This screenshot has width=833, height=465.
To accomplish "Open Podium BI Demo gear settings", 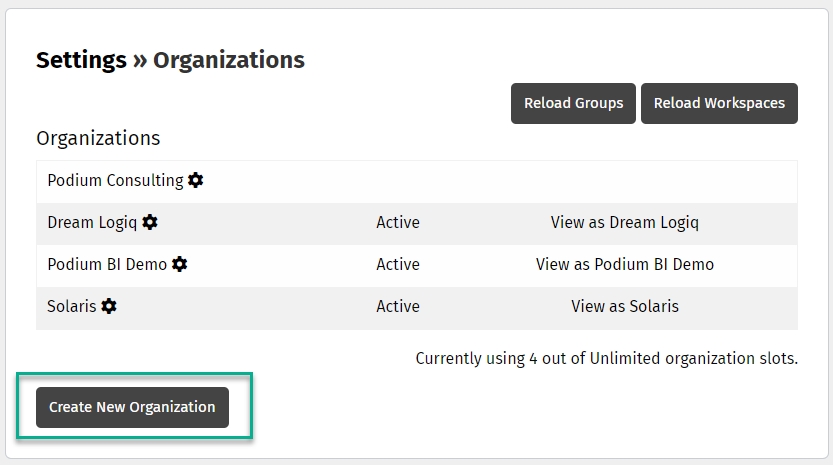I will (180, 264).
